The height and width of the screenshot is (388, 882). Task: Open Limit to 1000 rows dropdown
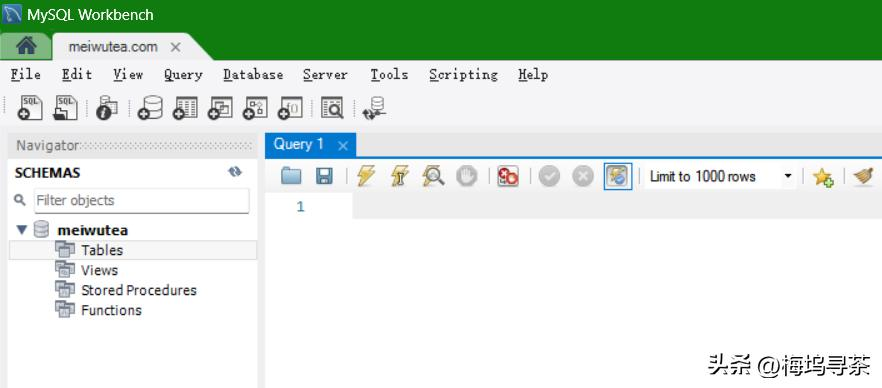720,177
